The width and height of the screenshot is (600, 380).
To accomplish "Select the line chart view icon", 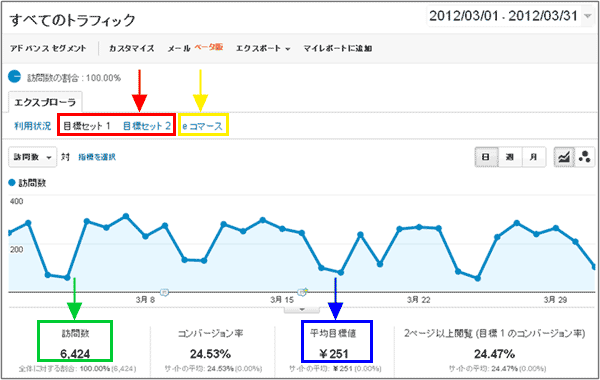I will pyautogui.click(x=564, y=157).
